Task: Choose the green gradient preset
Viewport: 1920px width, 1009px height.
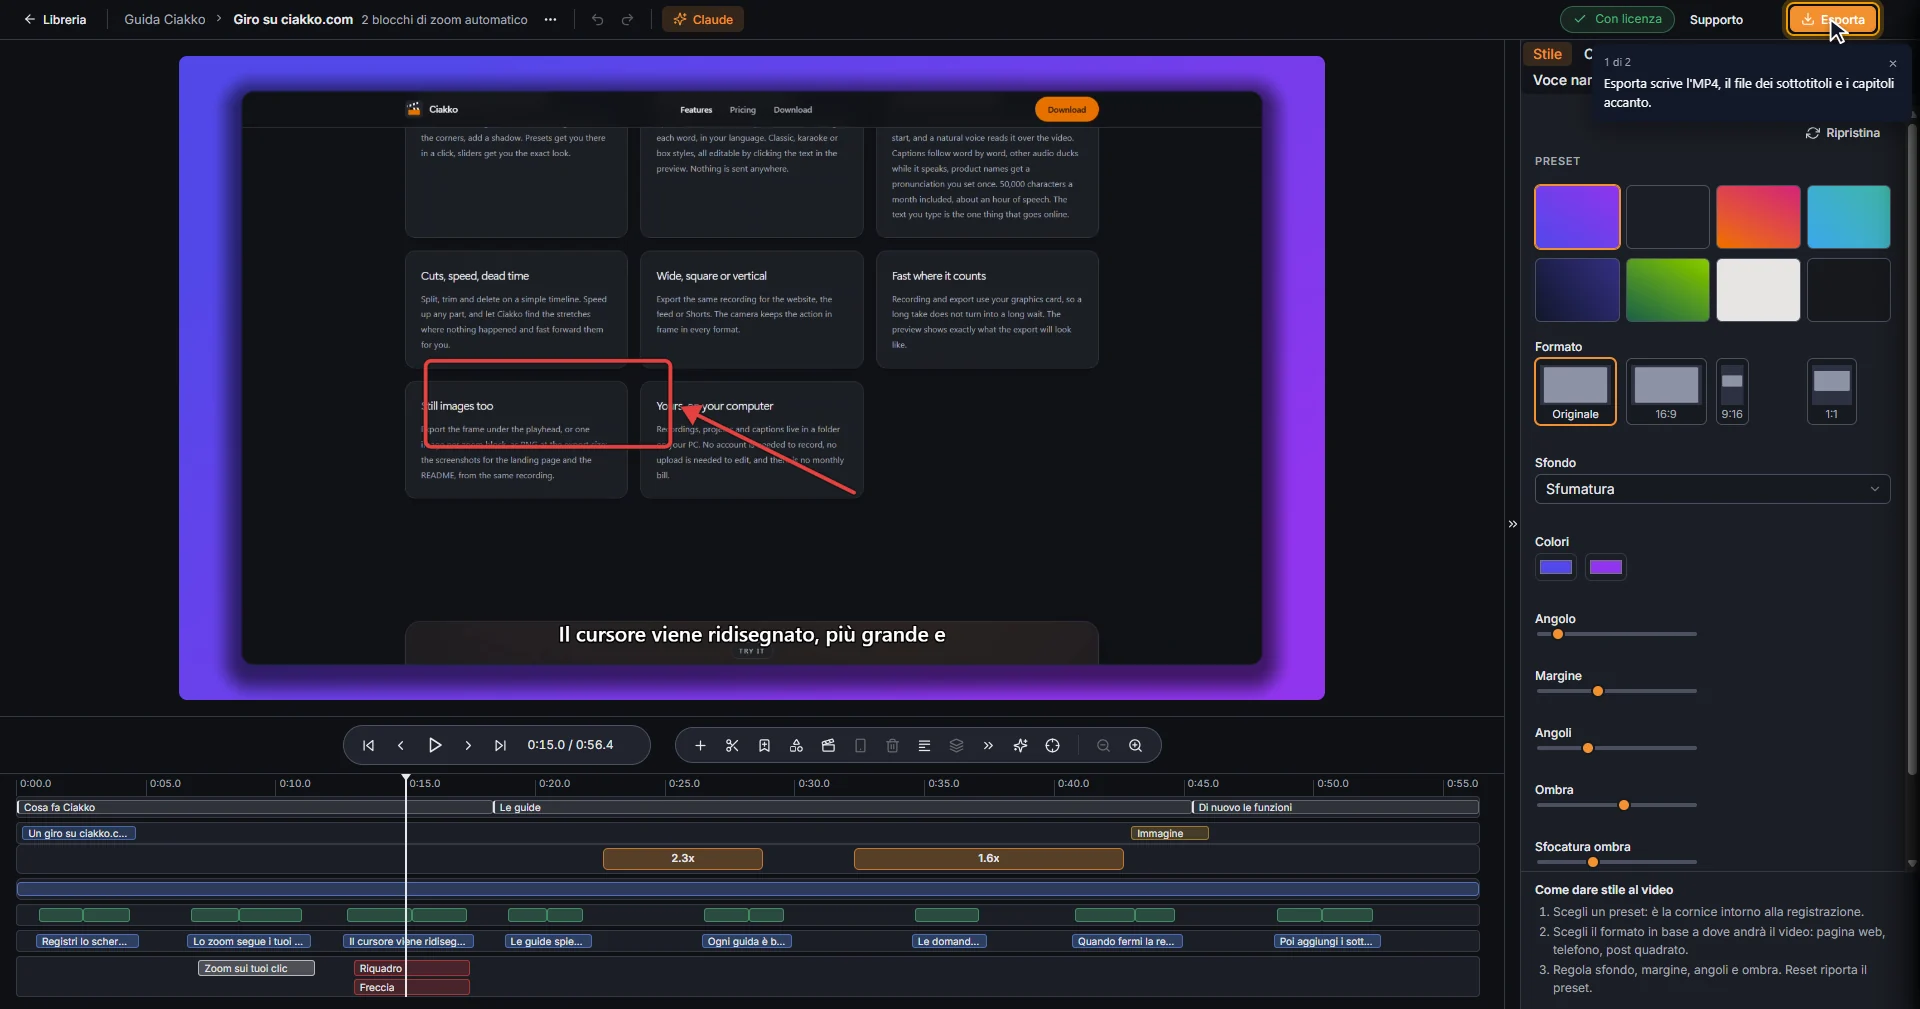Action: [1667, 290]
